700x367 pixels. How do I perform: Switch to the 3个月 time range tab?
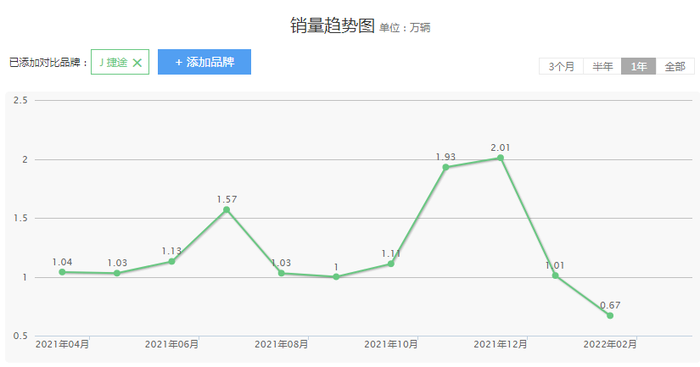coord(561,67)
